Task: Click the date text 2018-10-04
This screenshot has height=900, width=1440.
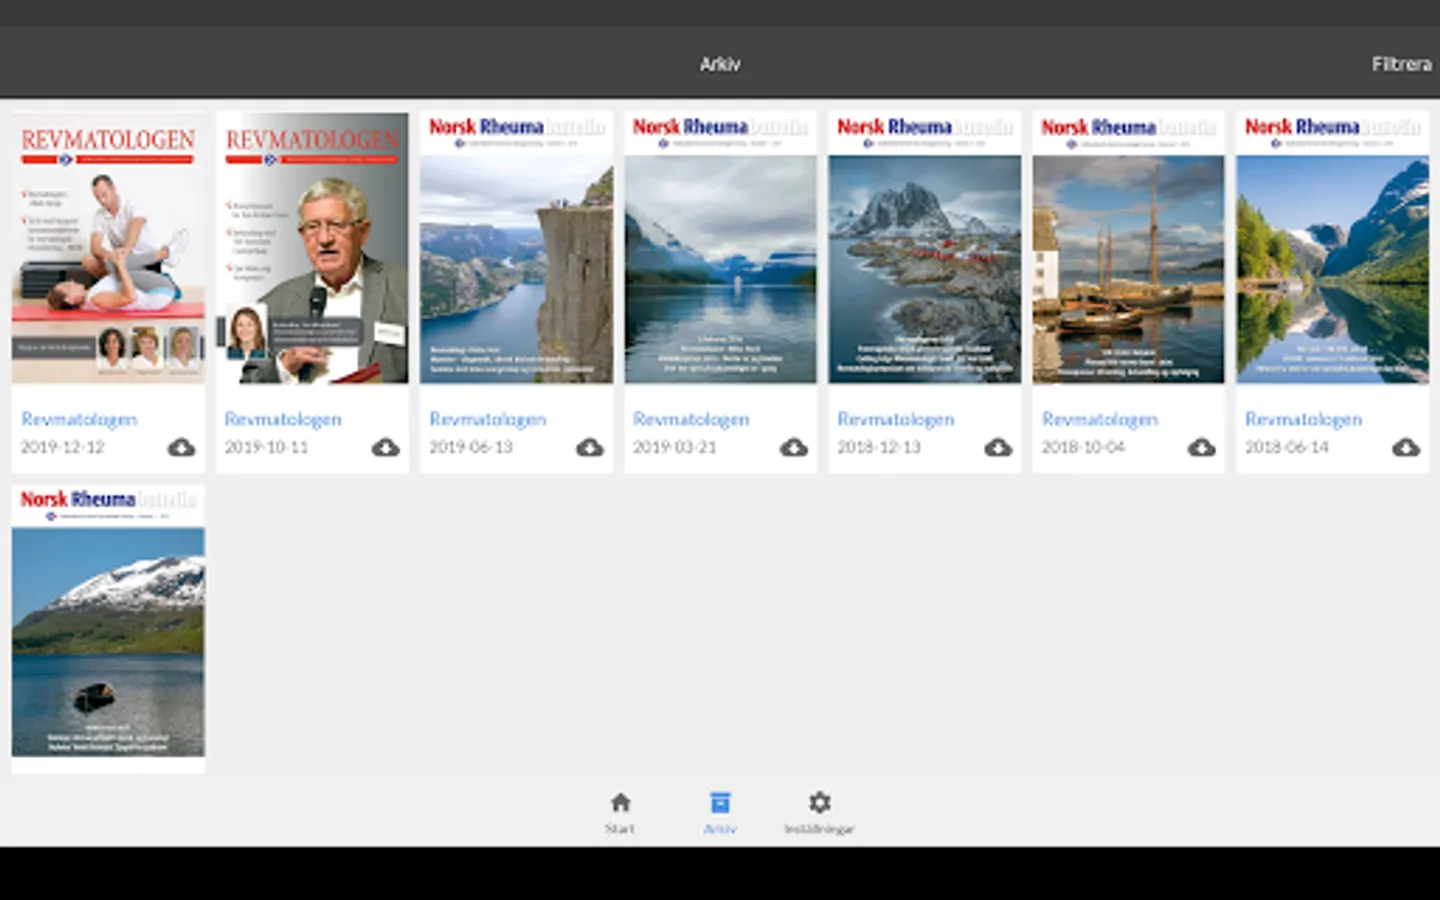Action: pos(1082,447)
